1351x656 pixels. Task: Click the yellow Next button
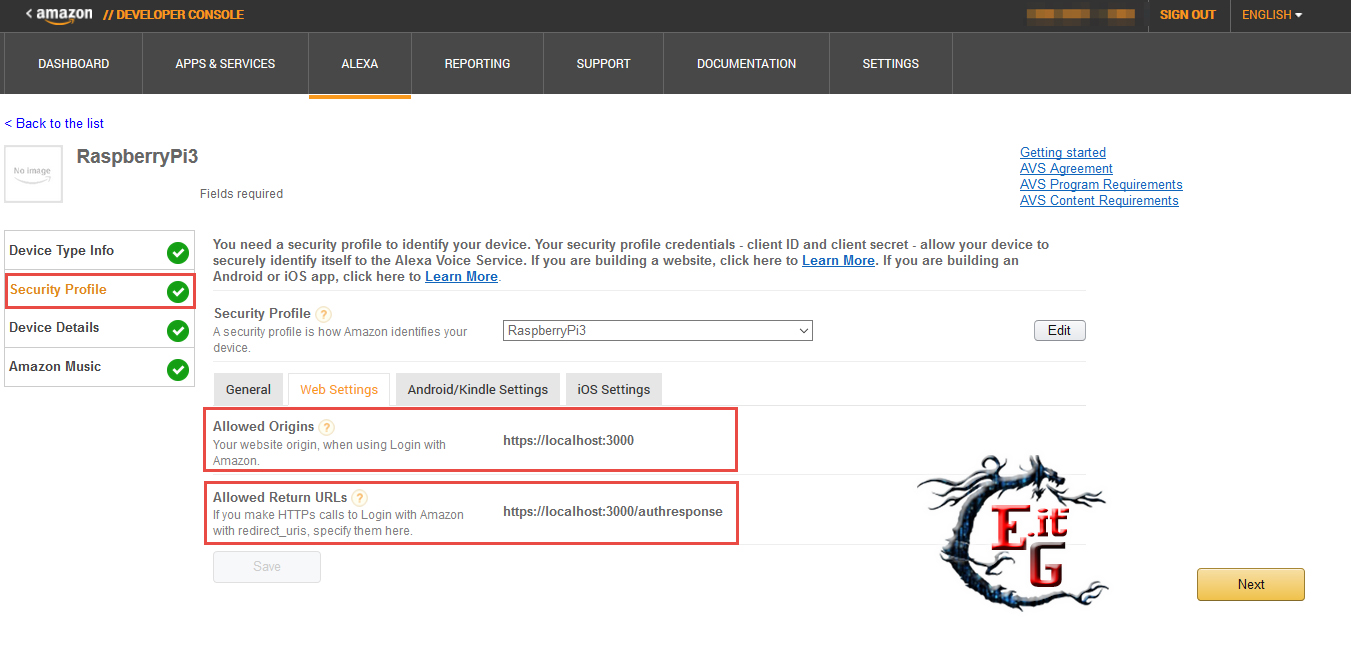[x=1251, y=584]
